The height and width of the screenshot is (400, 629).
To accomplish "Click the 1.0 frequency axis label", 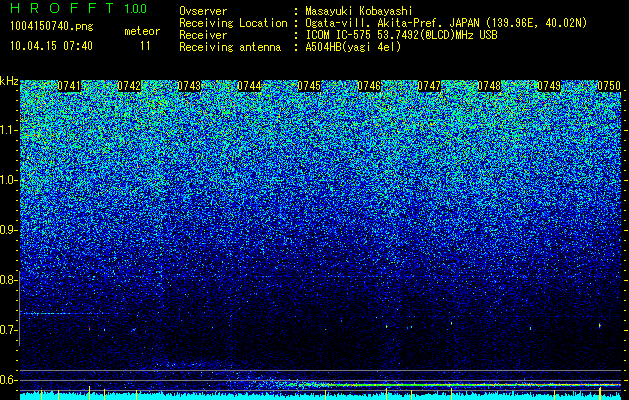I will point(7,180).
